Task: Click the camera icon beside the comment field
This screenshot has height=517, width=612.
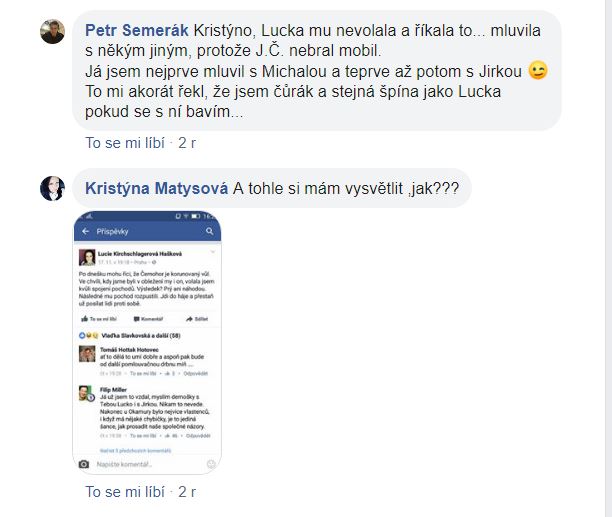Action: click(x=84, y=464)
